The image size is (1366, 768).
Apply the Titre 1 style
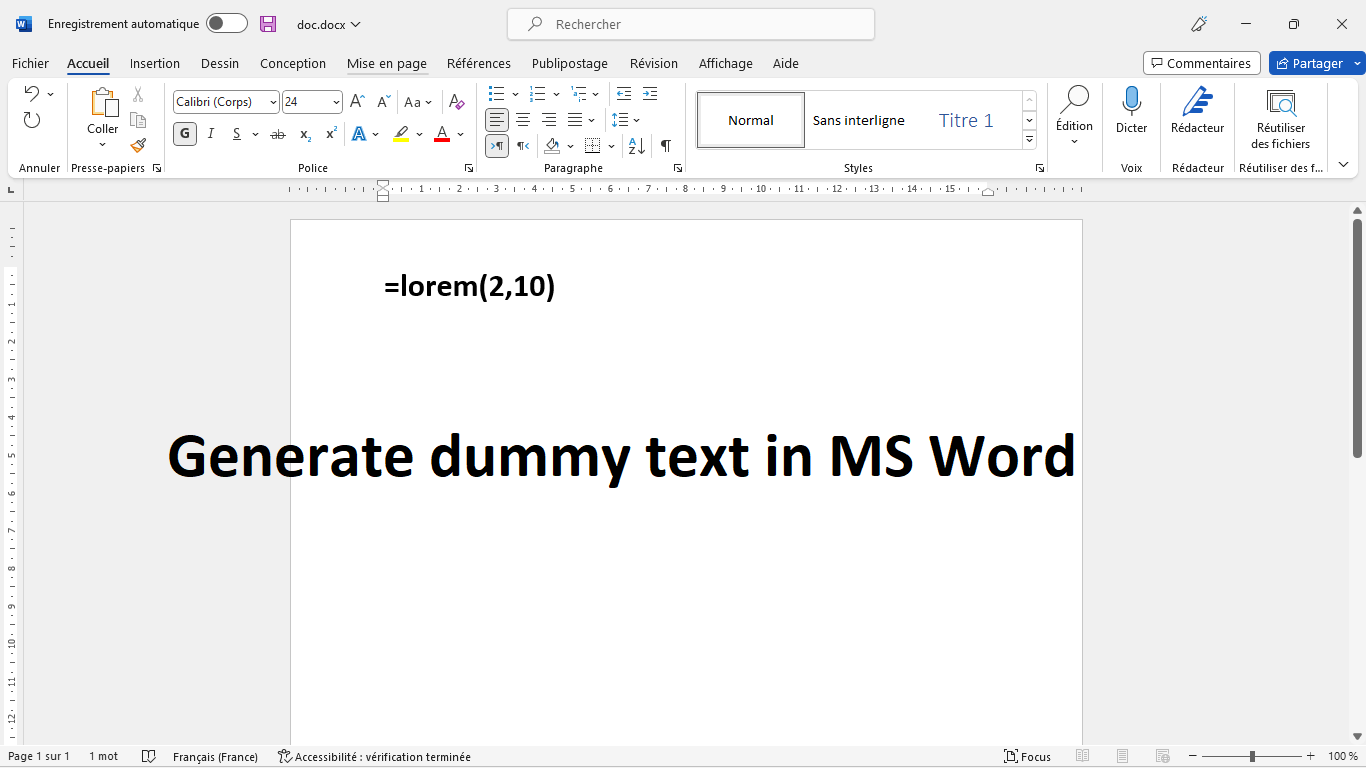[x=966, y=120]
